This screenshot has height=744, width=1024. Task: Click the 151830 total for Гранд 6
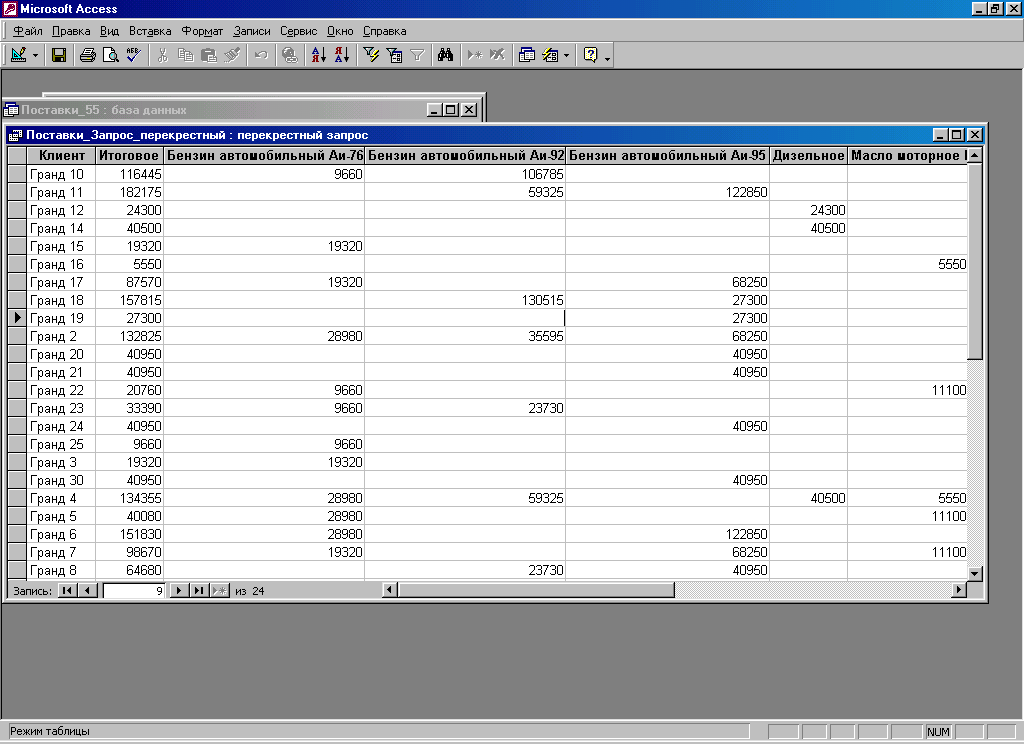point(129,534)
